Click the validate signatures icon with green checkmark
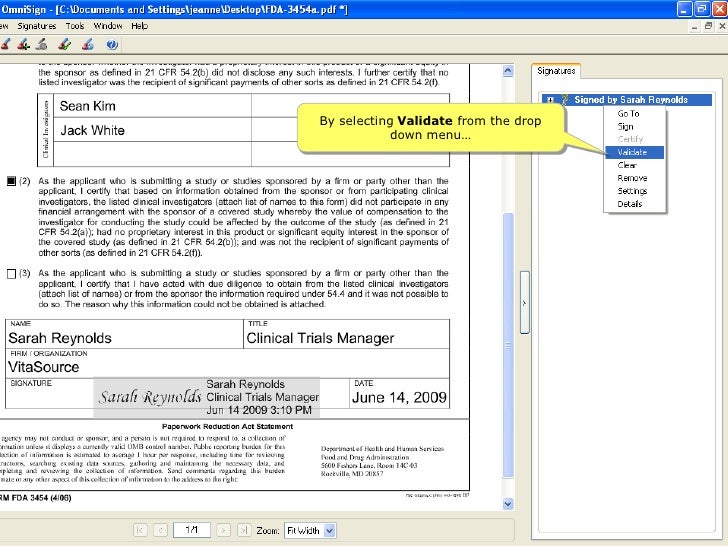The image size is (728, 546). (x=65, y=45)
